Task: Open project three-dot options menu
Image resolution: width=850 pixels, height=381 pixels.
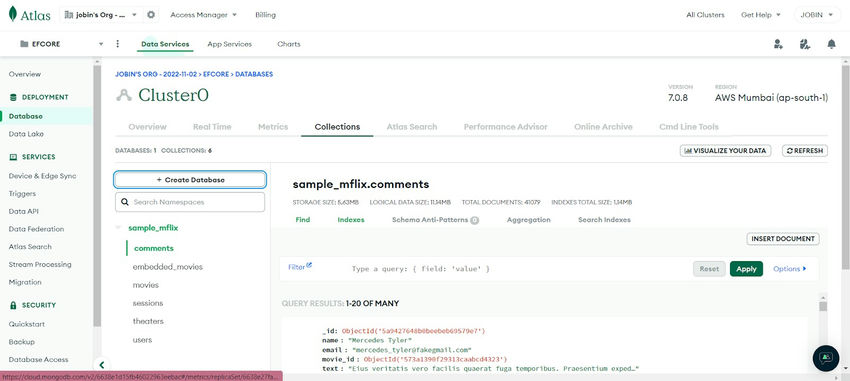Action: click(118, 44)
